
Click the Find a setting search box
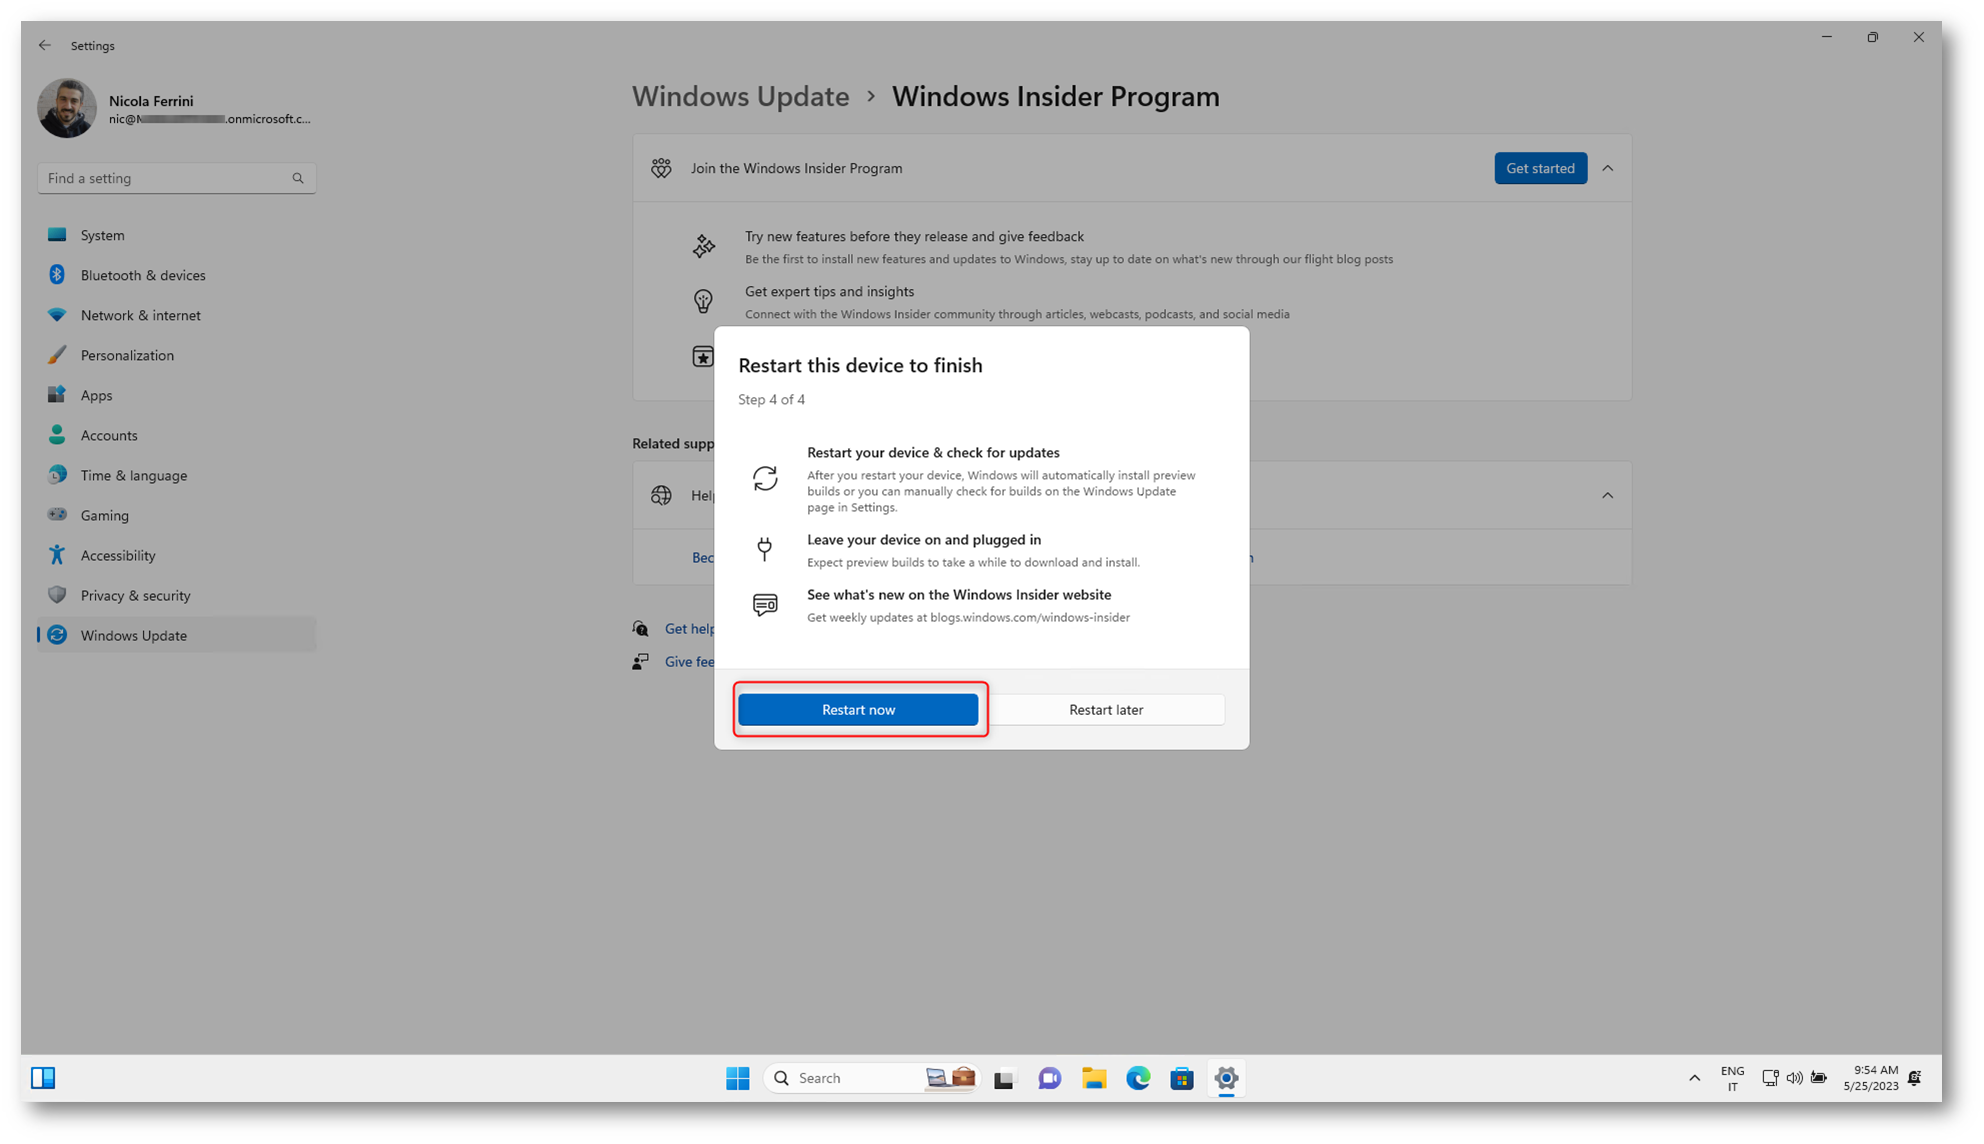click(165, 178)
